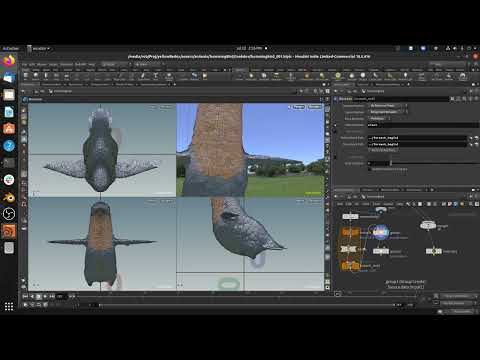Open OBS Studio from the dock
The image size is (480, 360).
click(9, 214)
